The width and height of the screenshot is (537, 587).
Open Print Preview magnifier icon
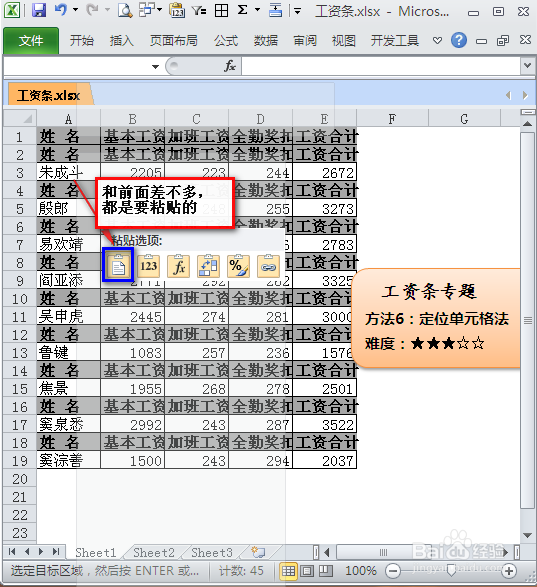coord(125,10)
